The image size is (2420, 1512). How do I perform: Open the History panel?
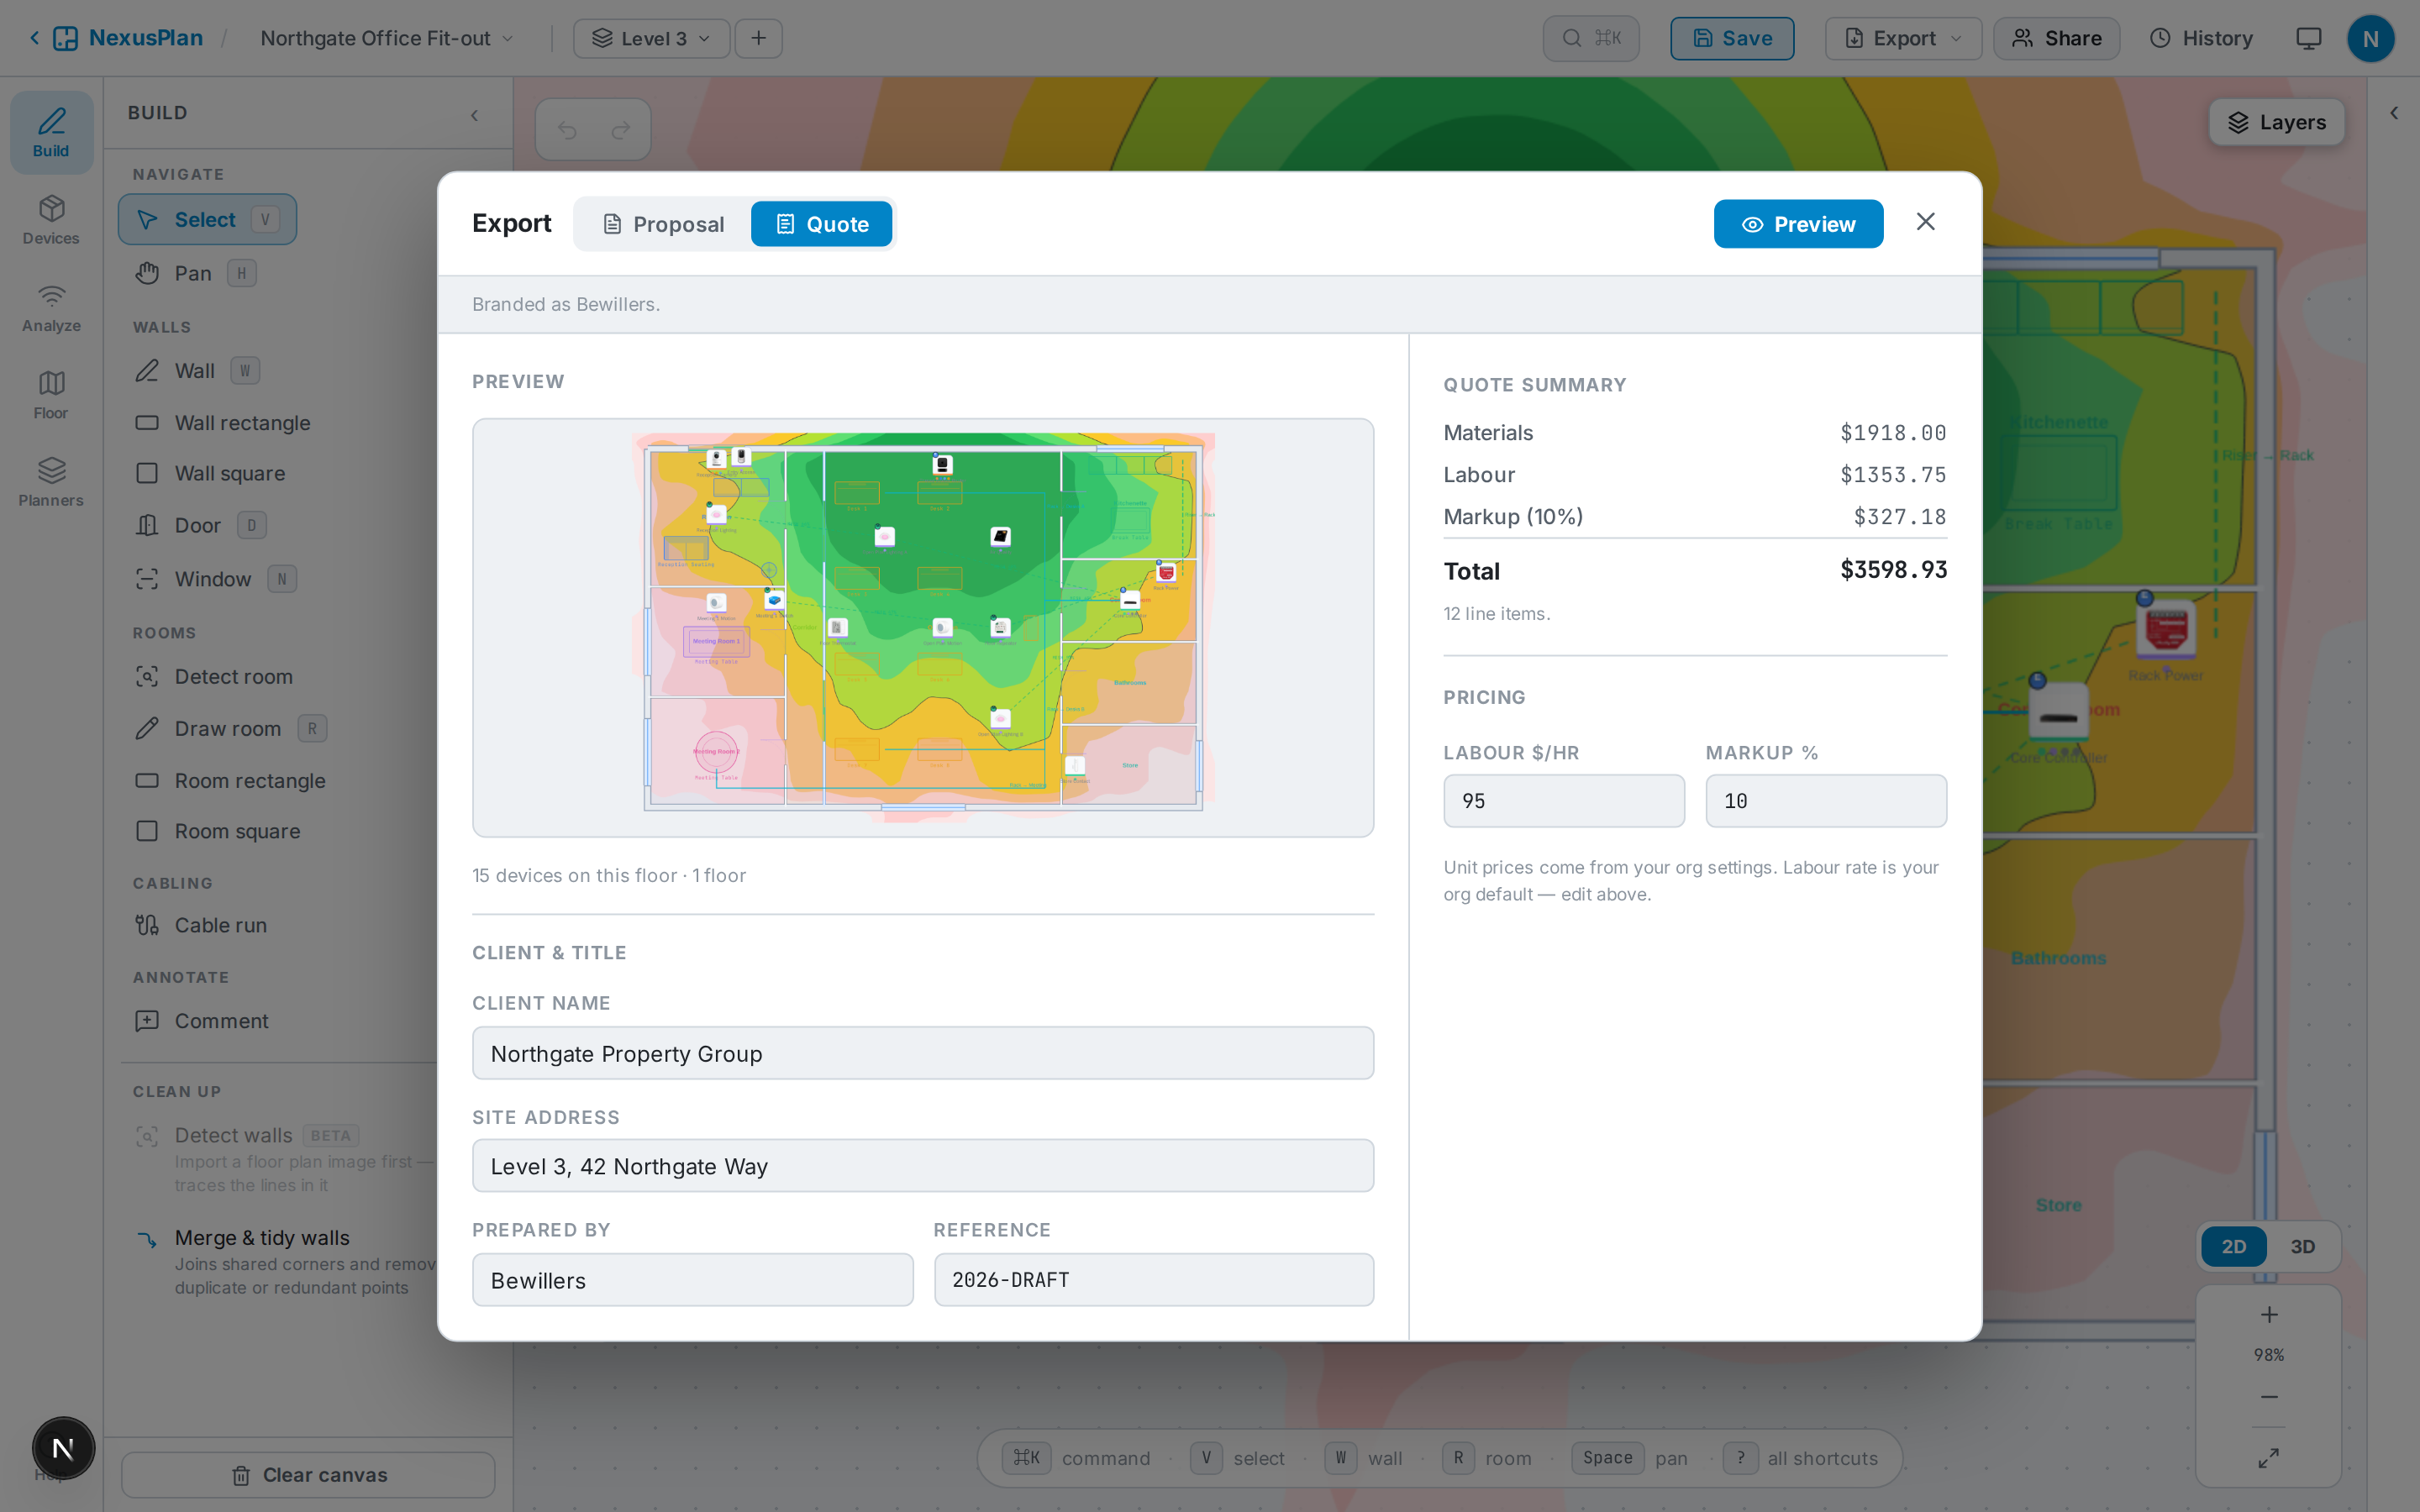click(2201, 38)
